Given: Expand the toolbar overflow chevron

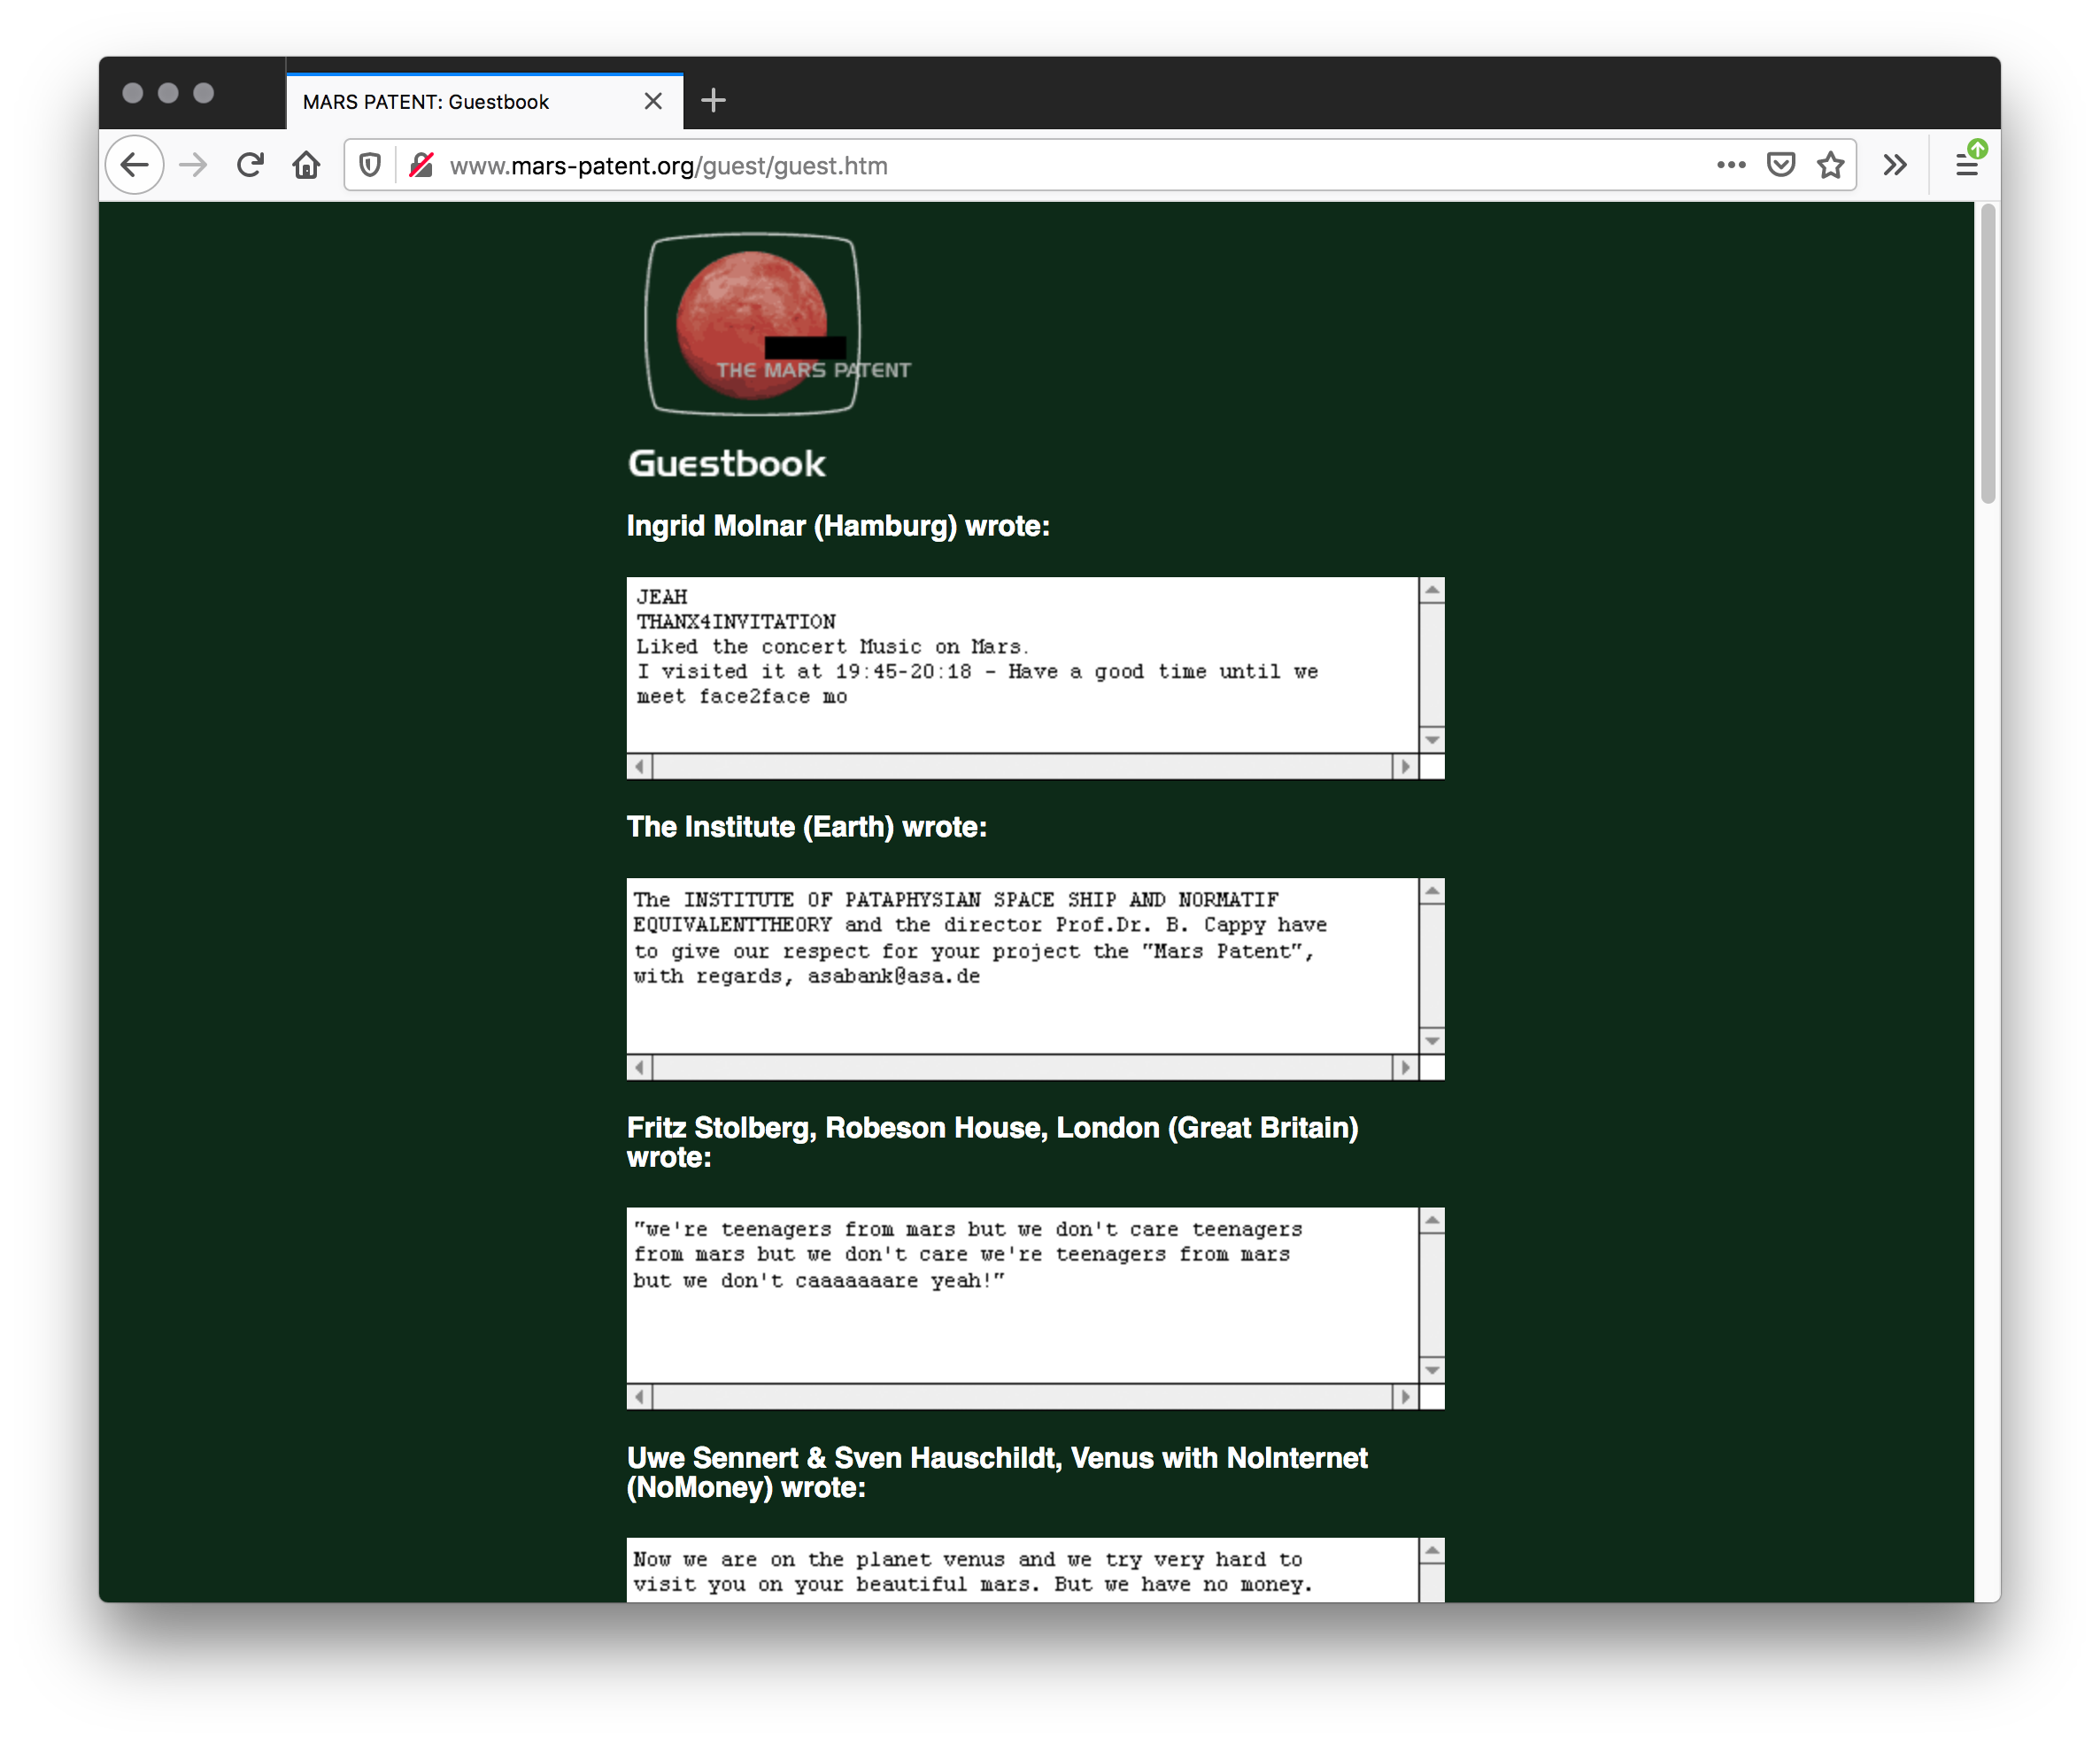Looking at the screenshot, I should pyautogui.click(x=1894, y=165).
